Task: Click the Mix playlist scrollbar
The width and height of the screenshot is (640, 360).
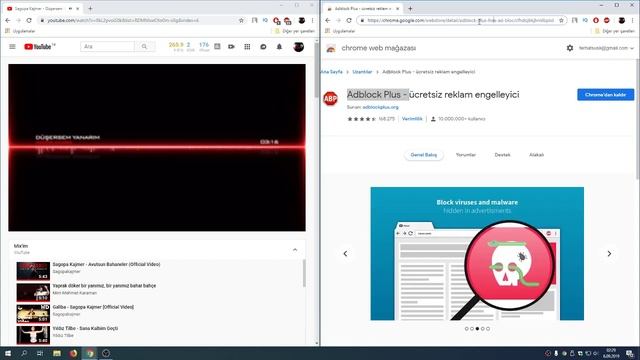Action: [x=304, y=273]
